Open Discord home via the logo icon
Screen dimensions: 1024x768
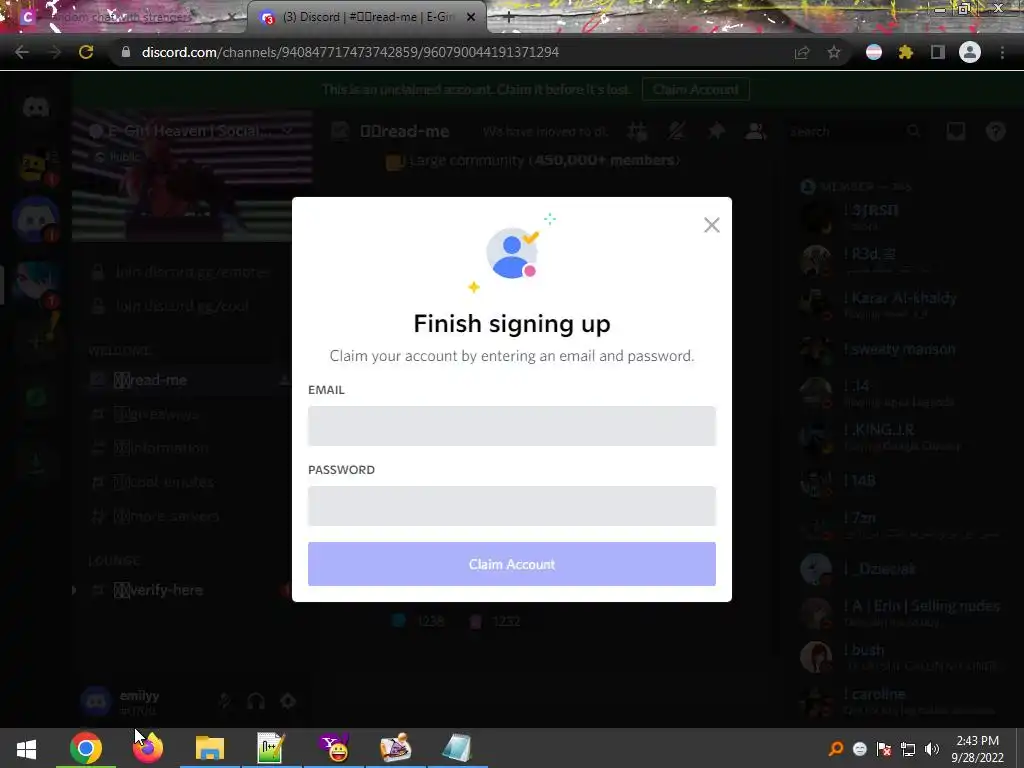coord(36,108)
